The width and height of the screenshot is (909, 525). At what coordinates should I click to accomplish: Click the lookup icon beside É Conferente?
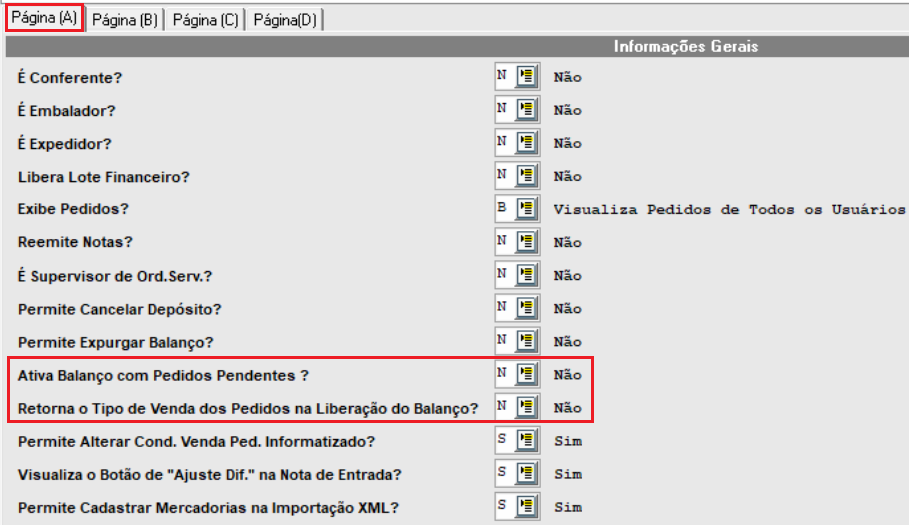click(528, 77)
